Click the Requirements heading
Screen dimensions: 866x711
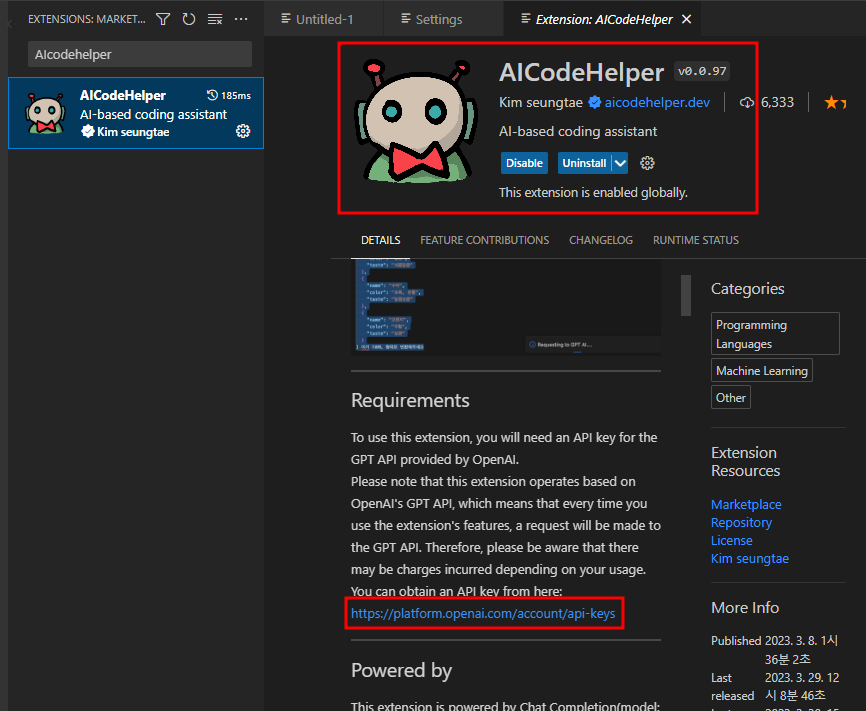coord(410,401)
